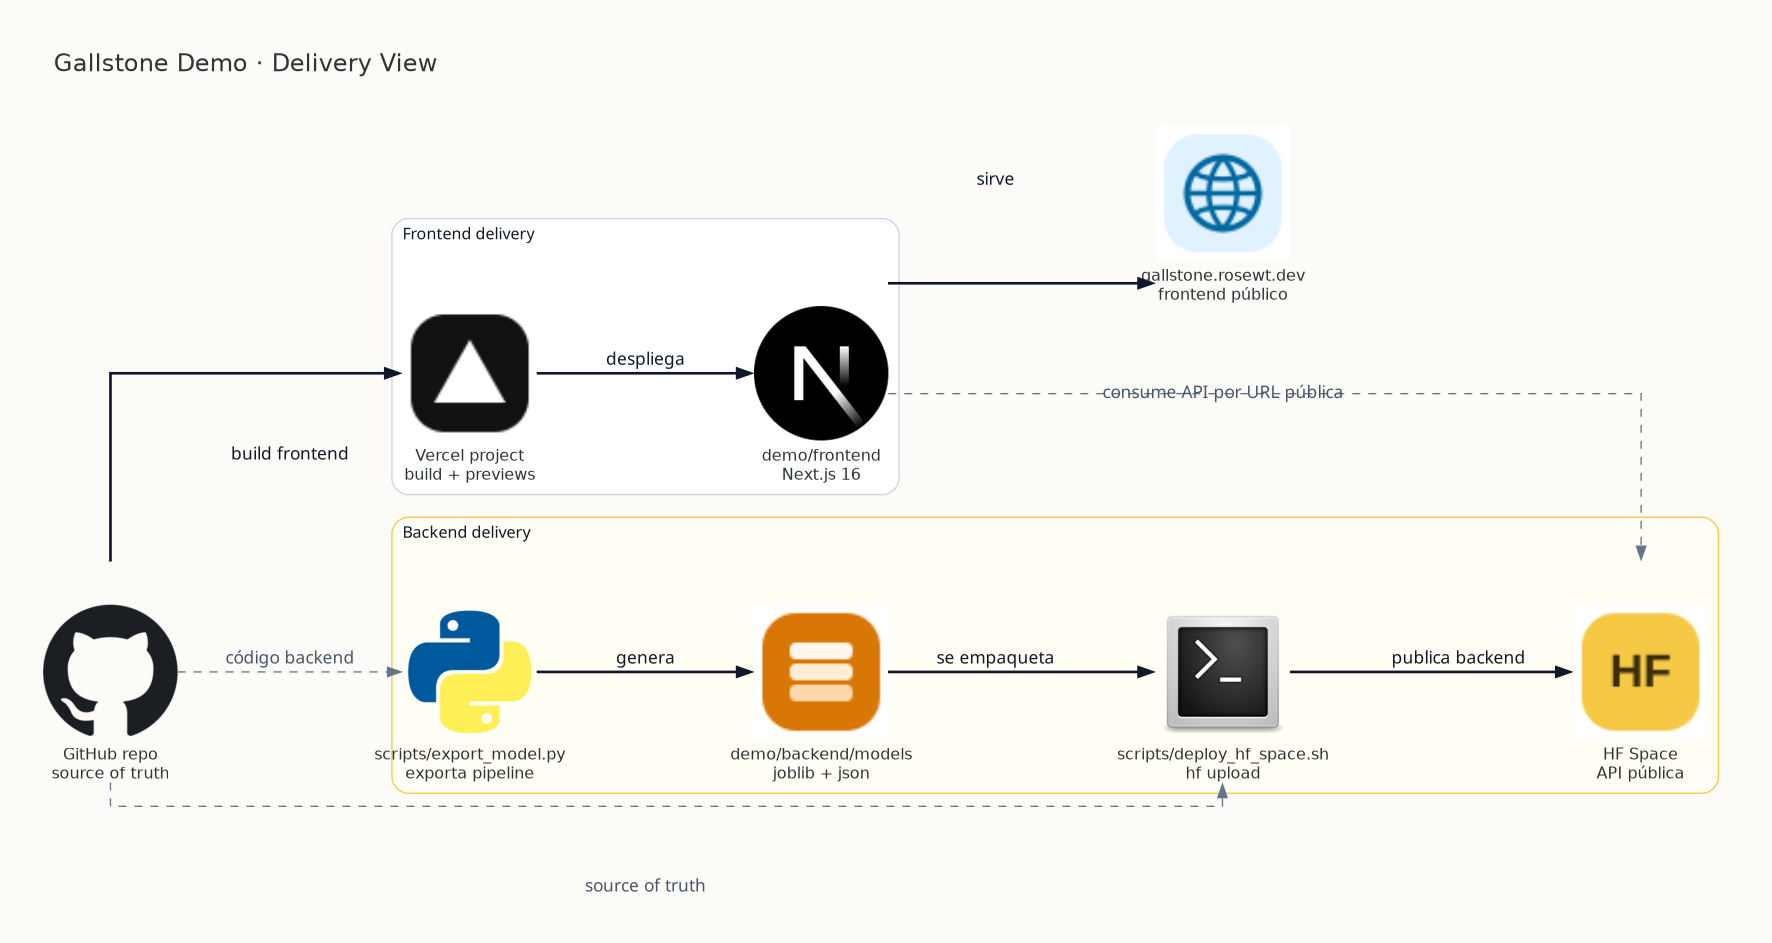Click the 'Backend delivery' group label

click(x=466, y=533)
